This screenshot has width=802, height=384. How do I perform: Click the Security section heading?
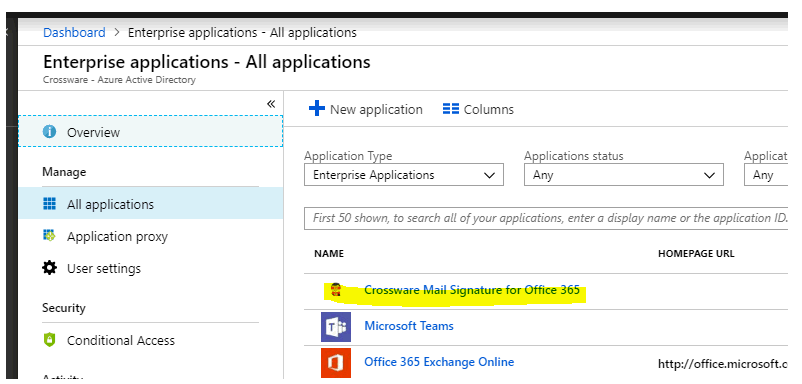coord(63,308)
